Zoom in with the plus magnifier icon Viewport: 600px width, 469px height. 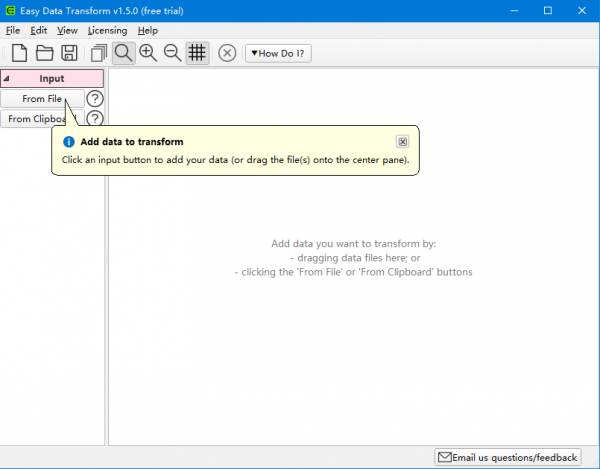click(x=148, y=53)
